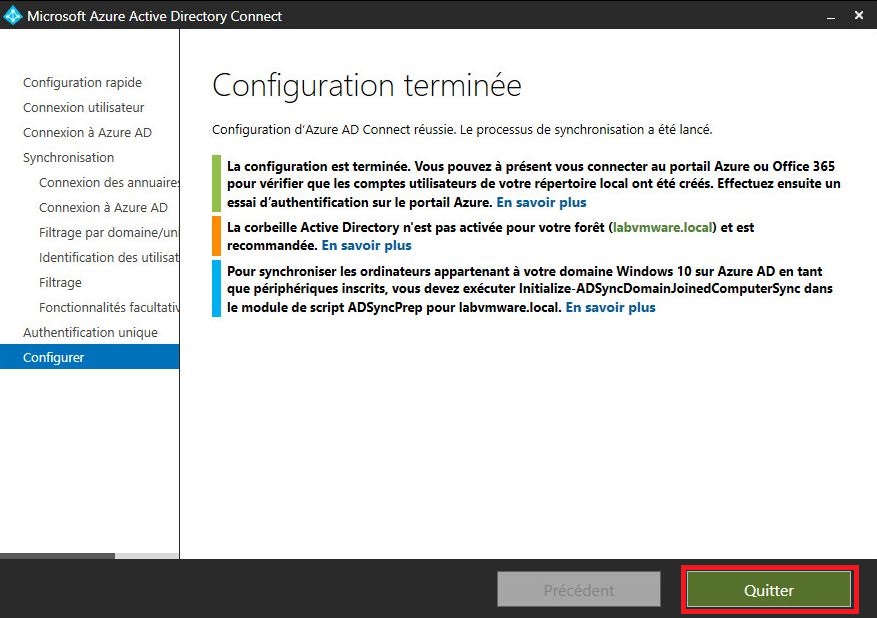
Task: Click the Microsoft Azure Active Directory Connect title text
Action: tap(154, 16)
